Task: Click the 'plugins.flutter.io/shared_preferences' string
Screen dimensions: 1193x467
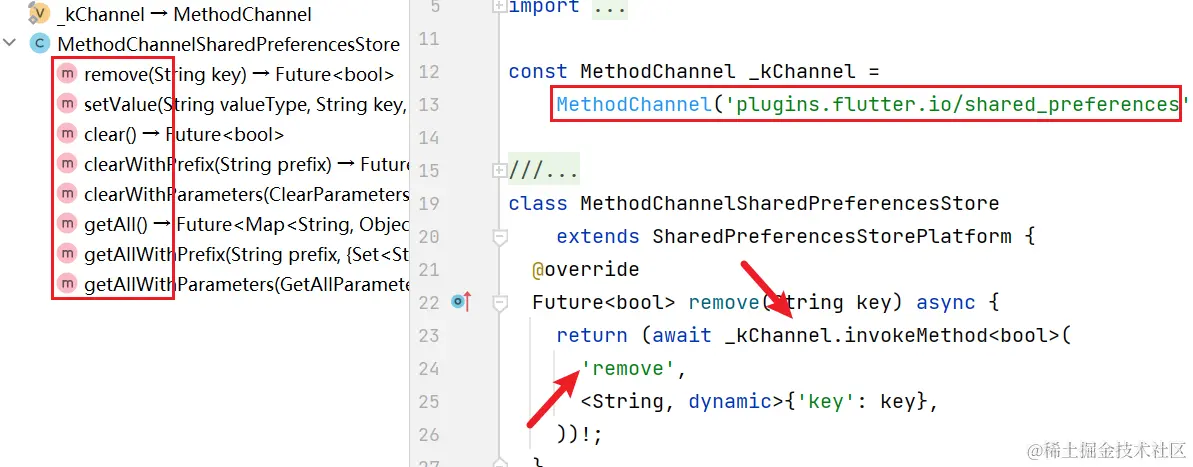Action: point(957,104)
